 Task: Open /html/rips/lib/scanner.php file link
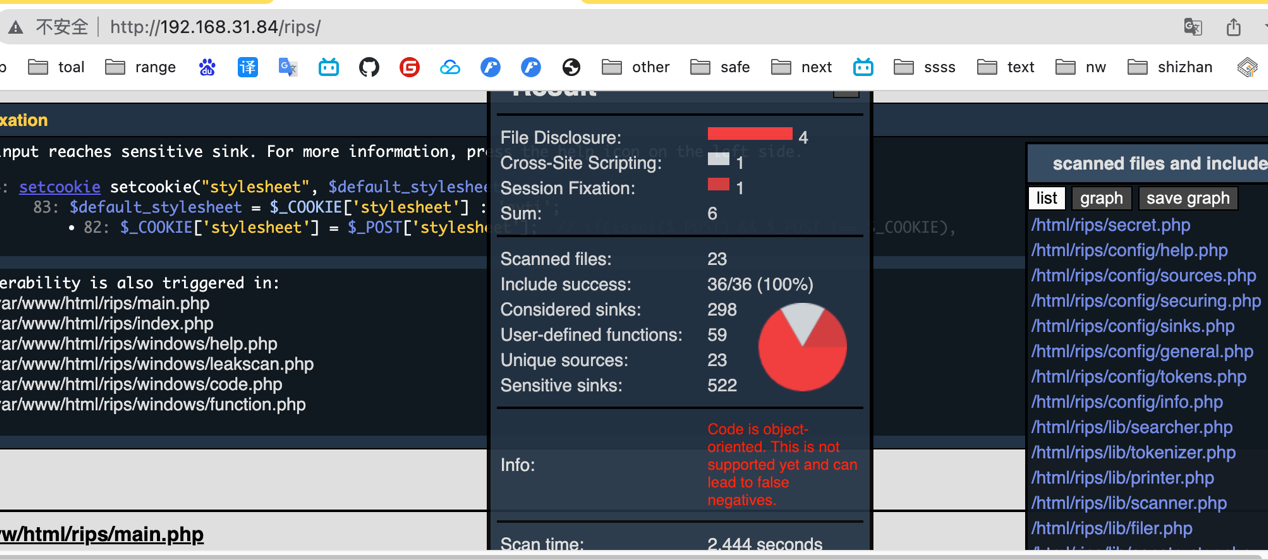pyautogui.click(x=1129, y=503)
